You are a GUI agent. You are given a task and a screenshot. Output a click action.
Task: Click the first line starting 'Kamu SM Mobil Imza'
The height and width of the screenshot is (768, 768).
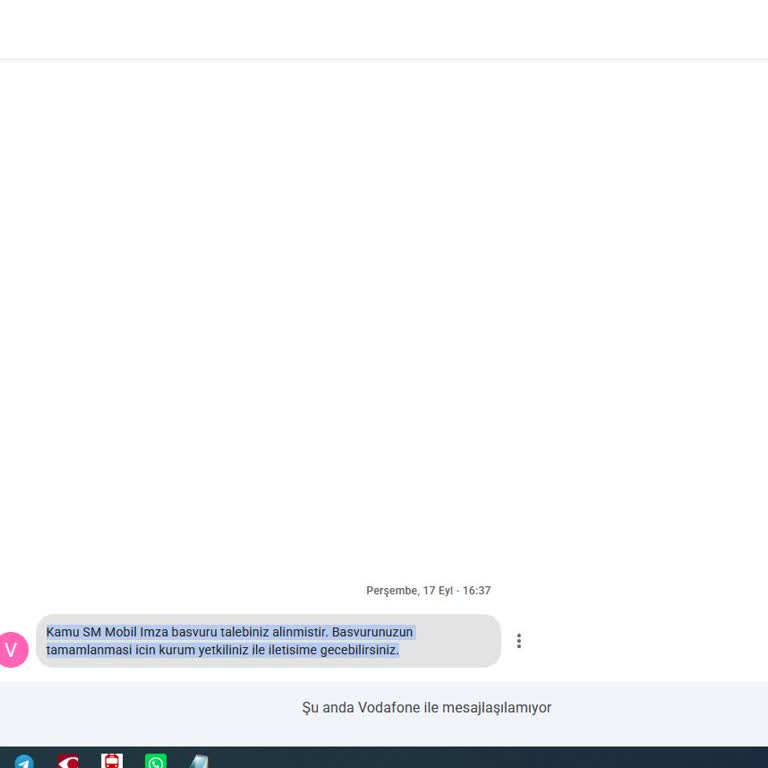229,632
